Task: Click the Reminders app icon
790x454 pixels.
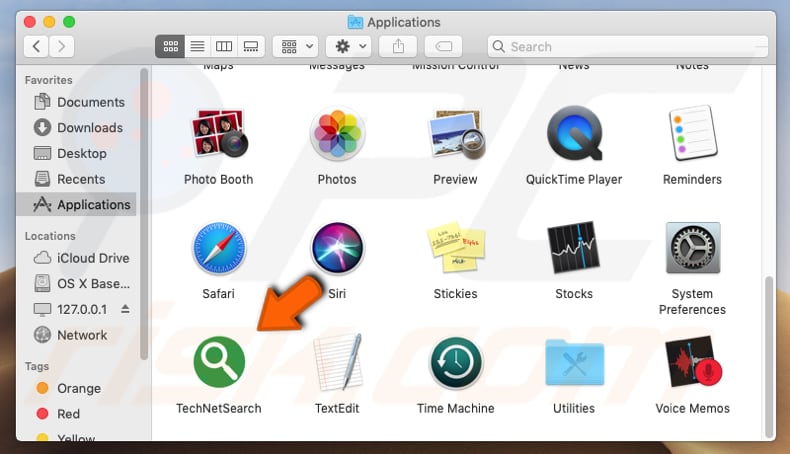Action: [693, 133]
